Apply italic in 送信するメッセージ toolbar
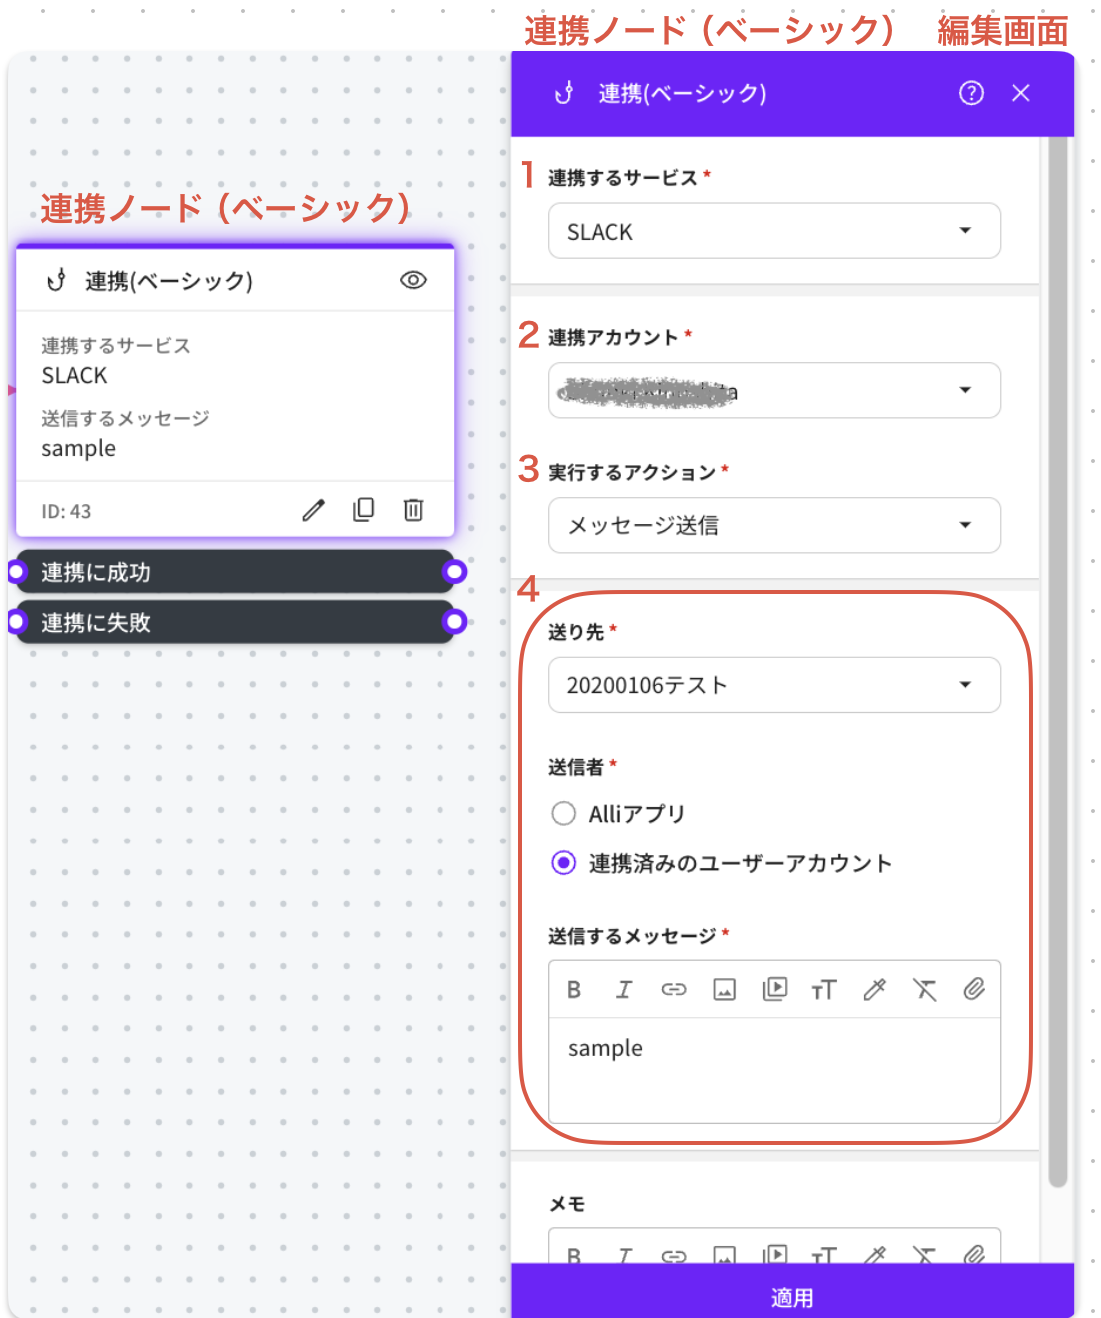The height and width of the screenshot is (1318, 1101). pyautogui.click(x=624, y=990)
